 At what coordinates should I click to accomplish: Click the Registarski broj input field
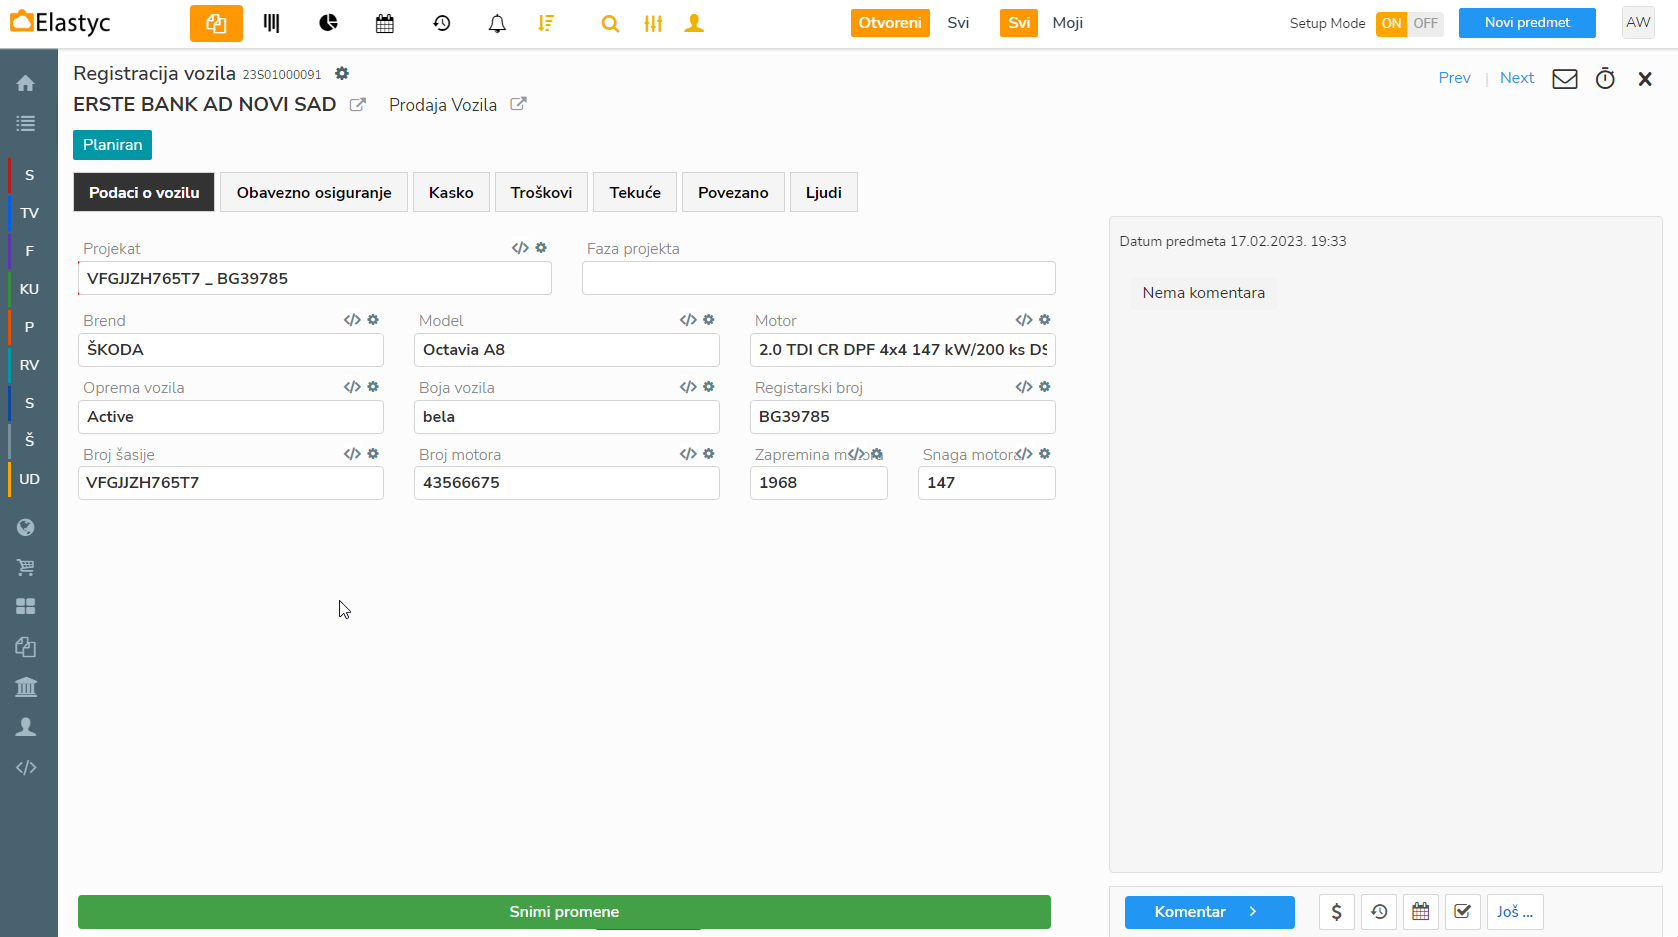point(902,417)
